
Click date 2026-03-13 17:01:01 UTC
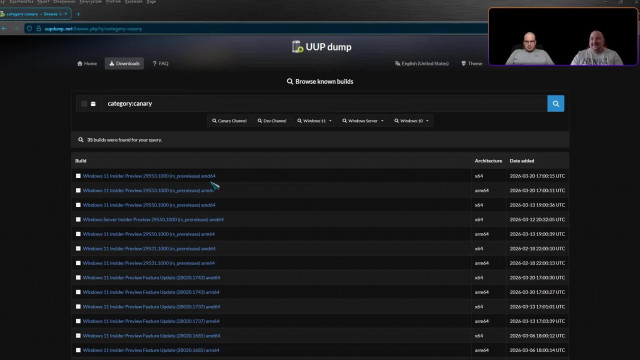point(537,307)
